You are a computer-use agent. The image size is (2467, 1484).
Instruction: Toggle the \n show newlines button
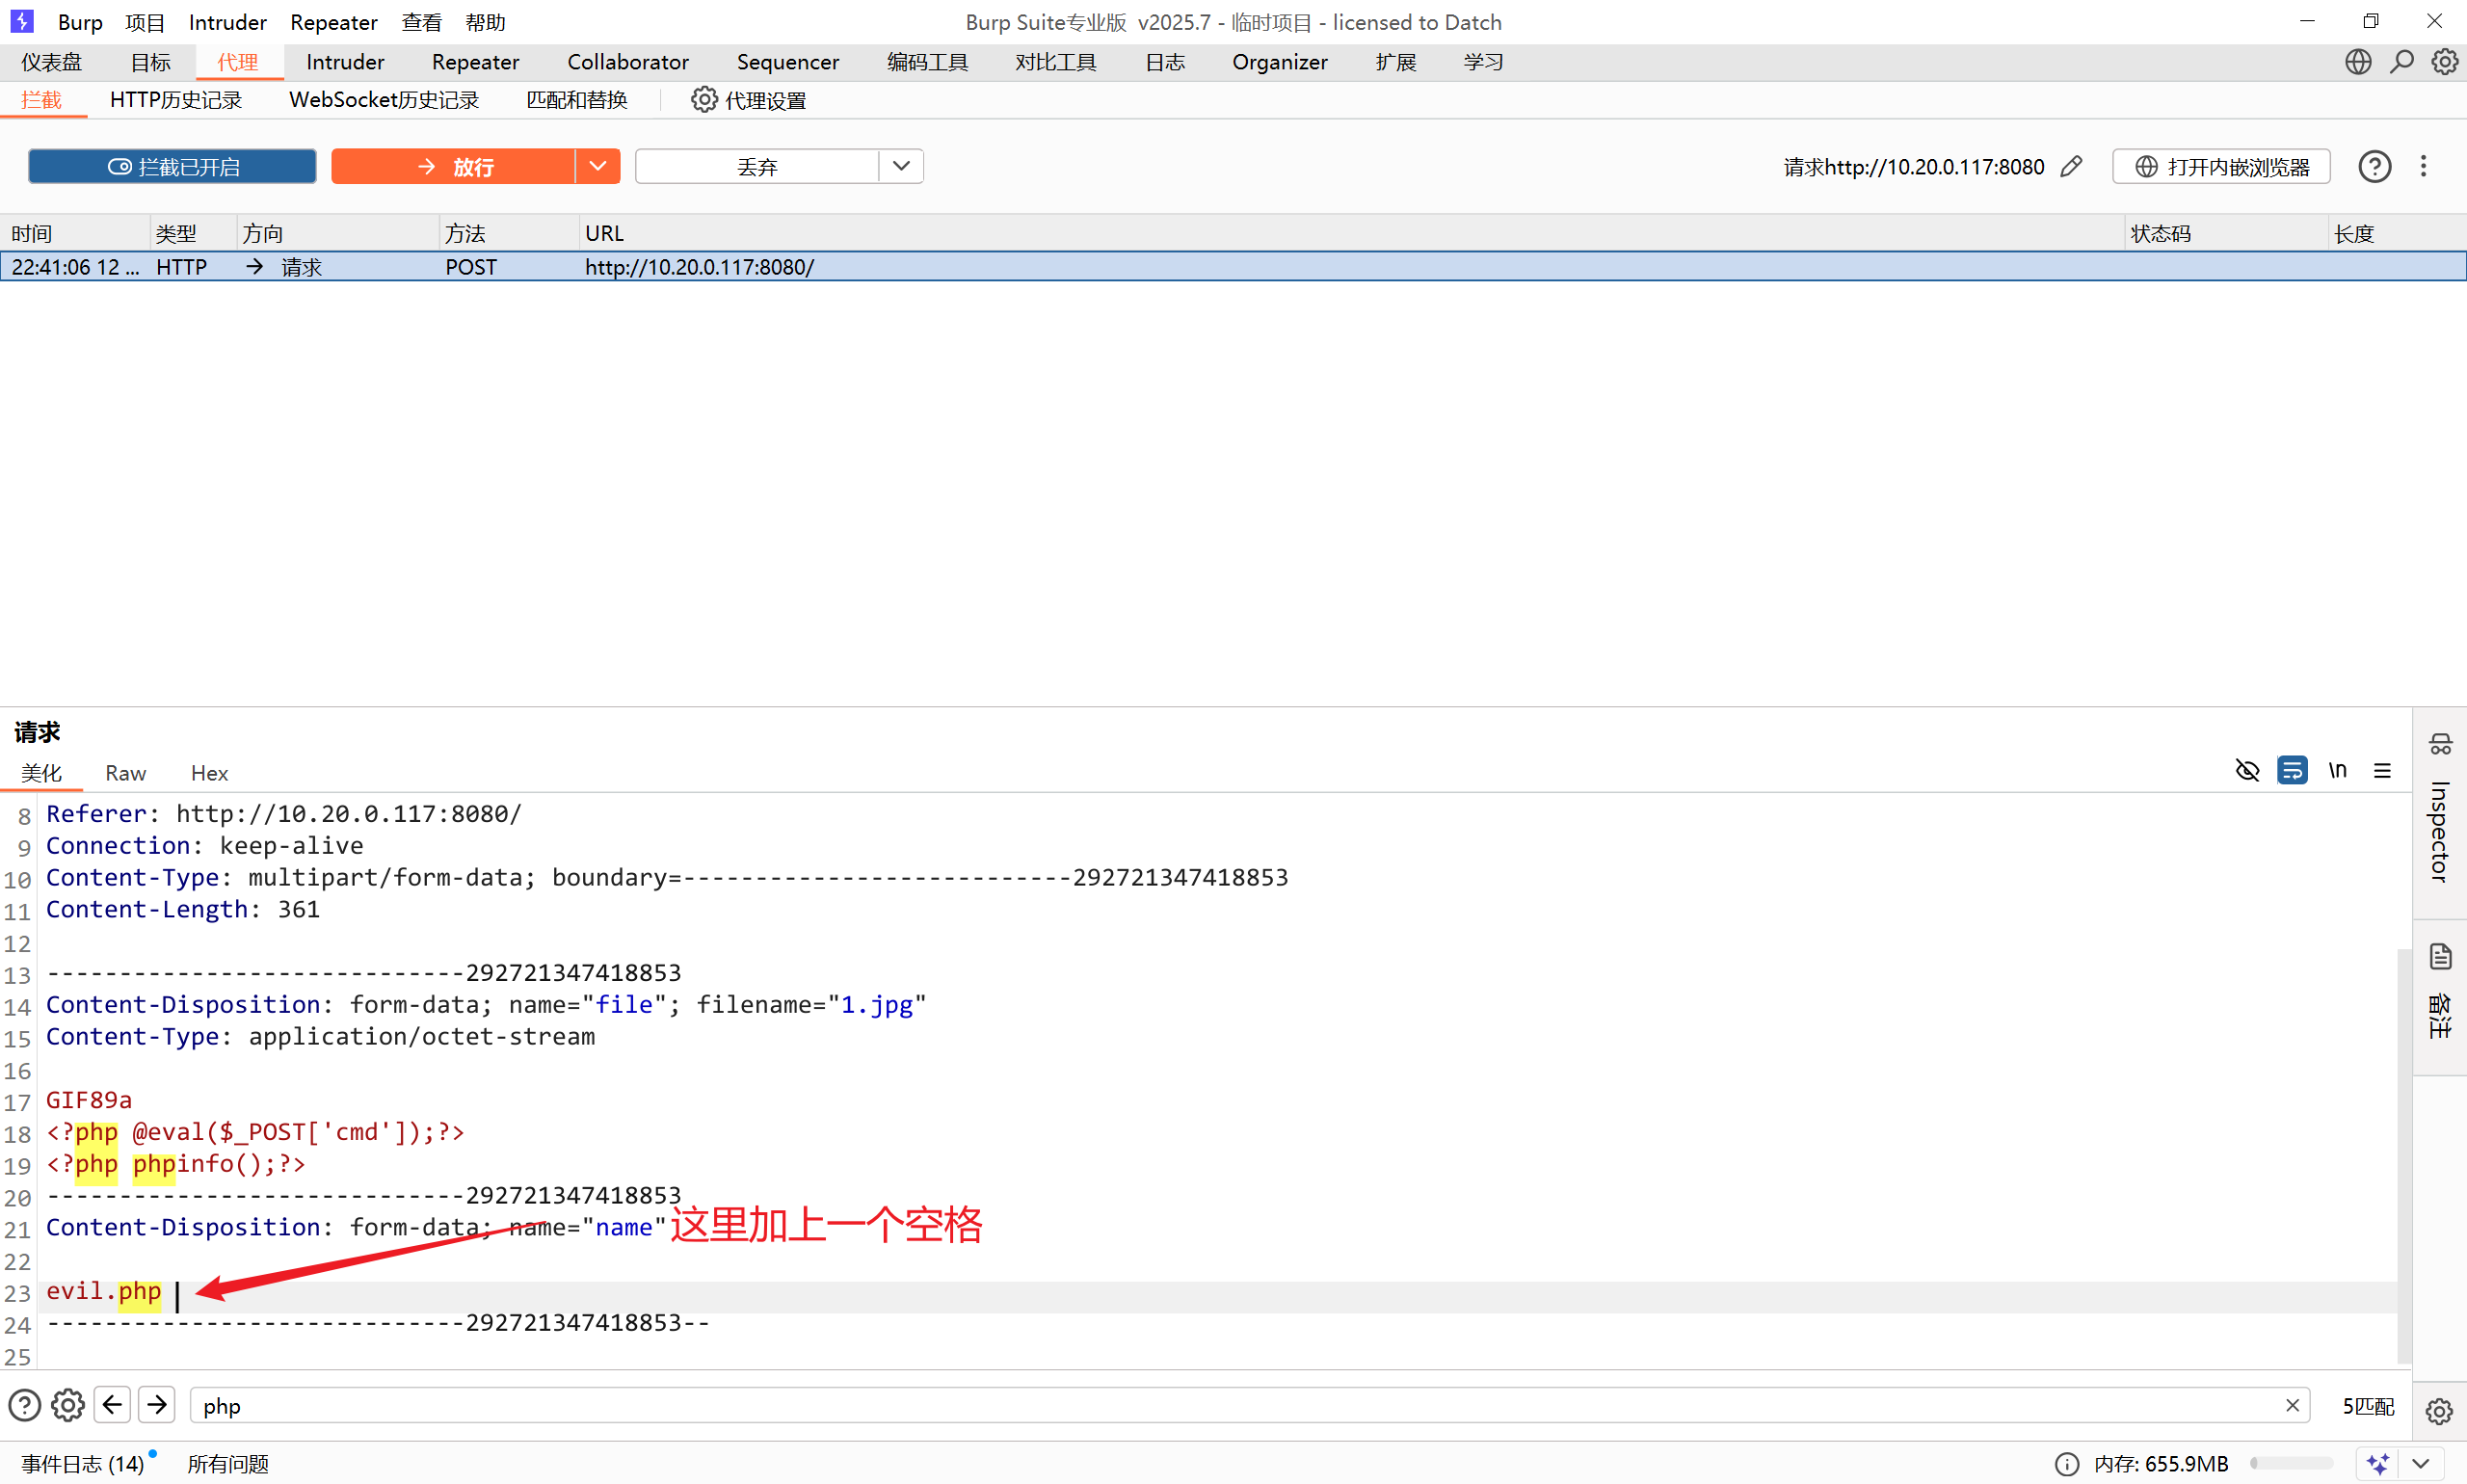tap(2337, 770)
